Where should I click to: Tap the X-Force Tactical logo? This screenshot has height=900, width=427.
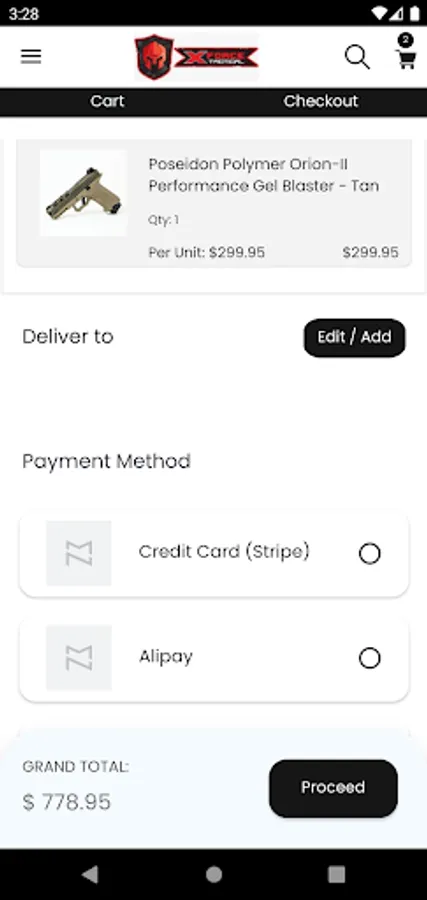click(196, 57)
